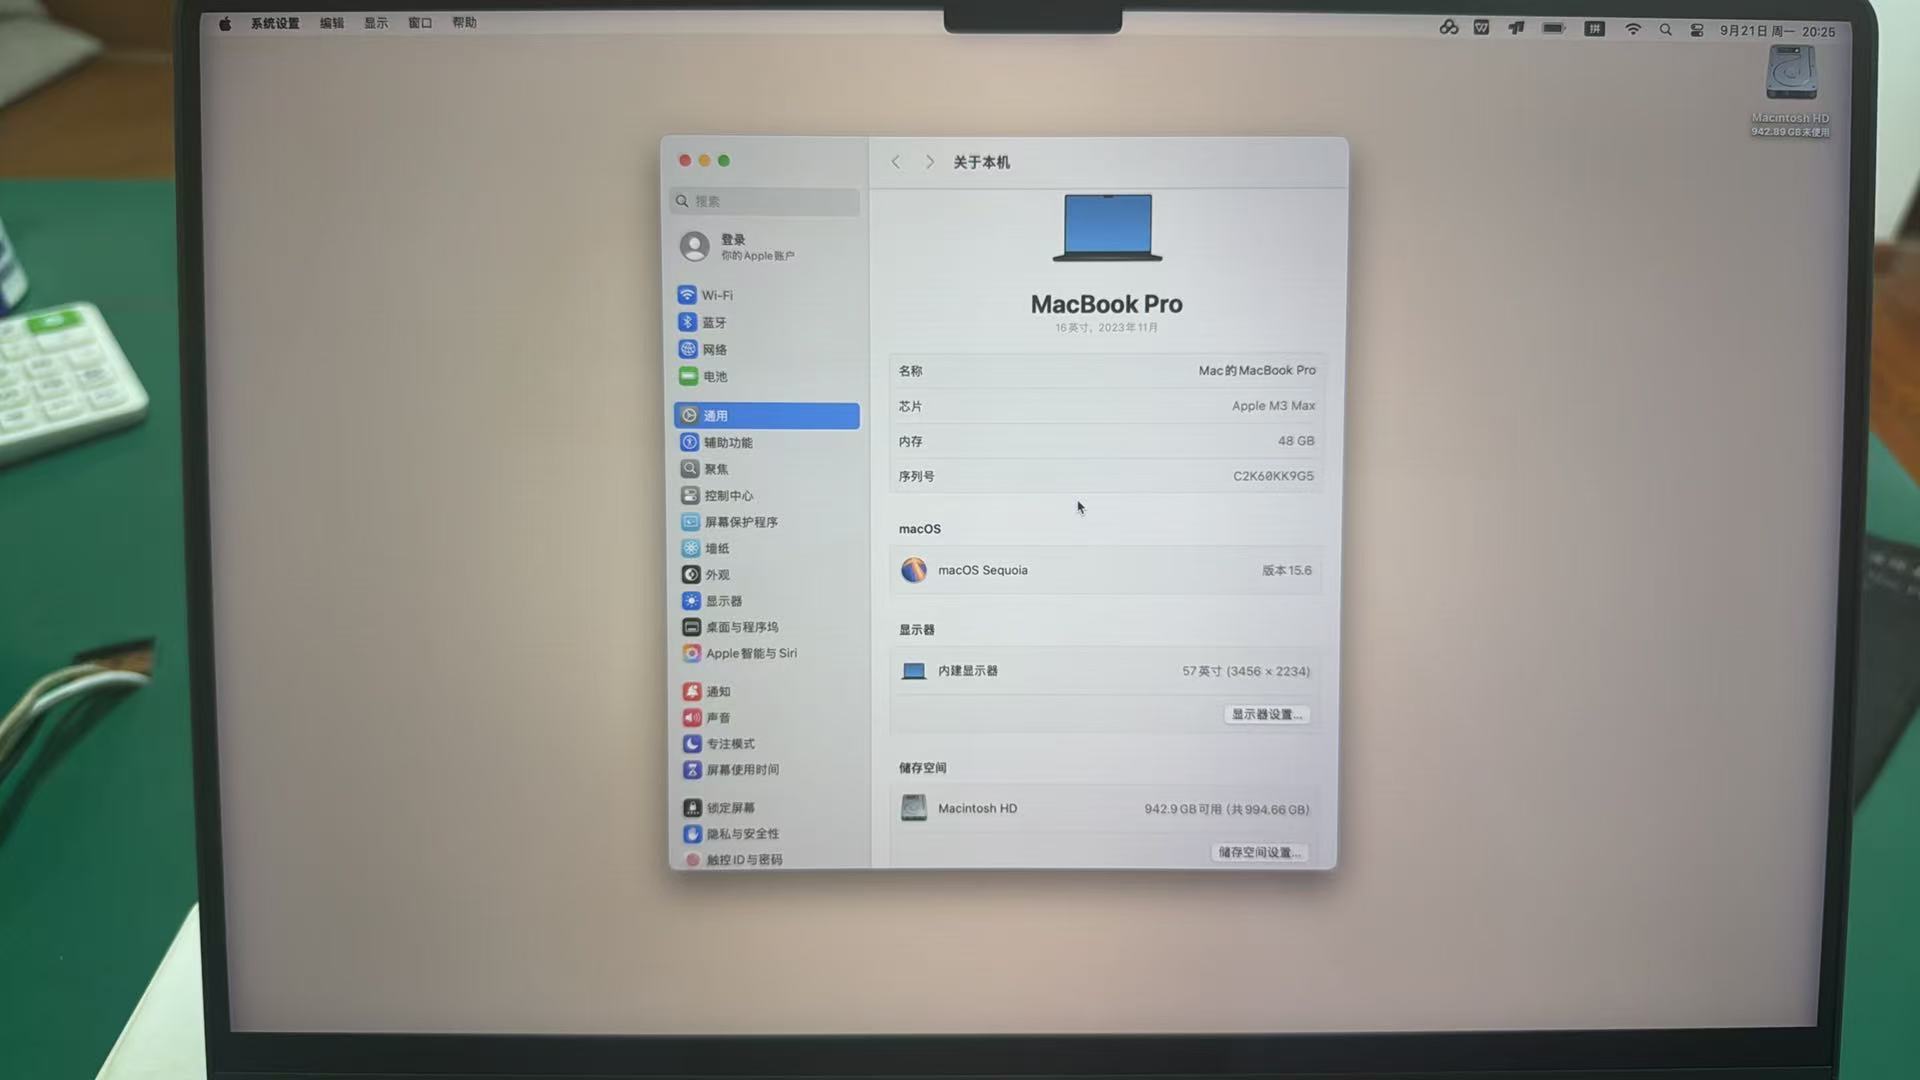Click the 储存空间设置... button

[1259, 852]
